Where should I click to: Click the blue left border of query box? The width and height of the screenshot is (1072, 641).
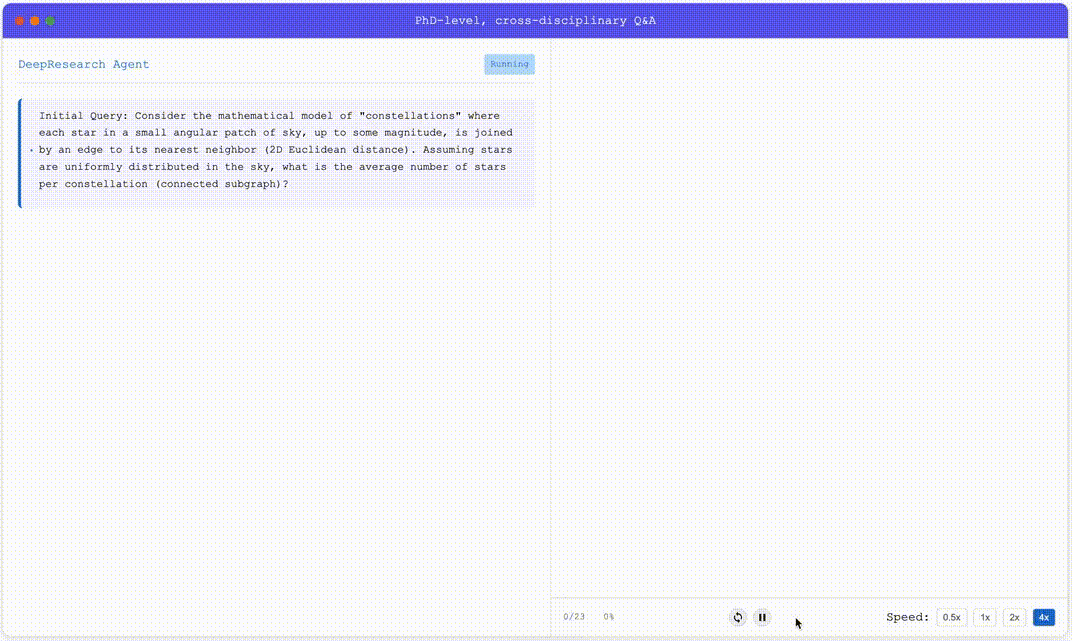[19, 153]
